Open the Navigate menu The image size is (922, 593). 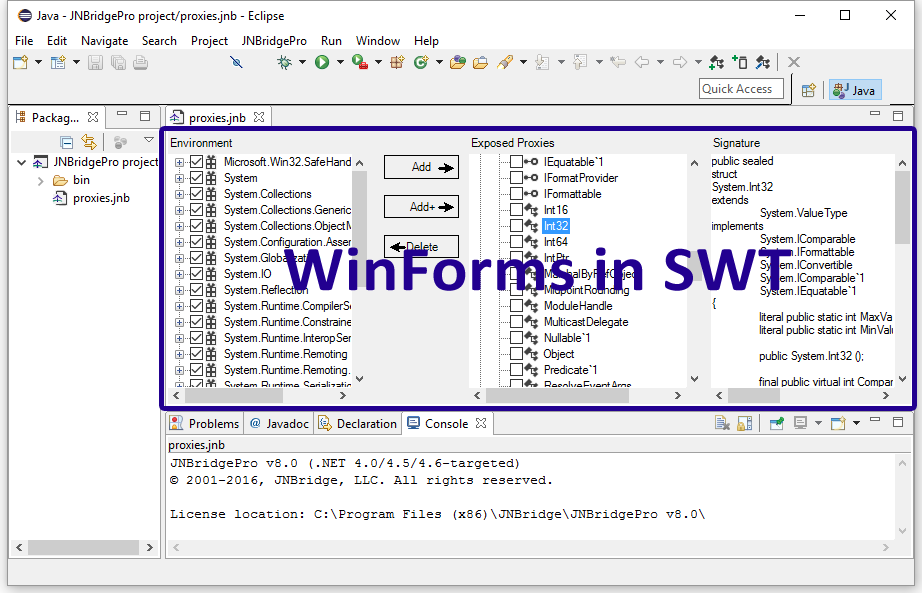[x=105, y=41]
